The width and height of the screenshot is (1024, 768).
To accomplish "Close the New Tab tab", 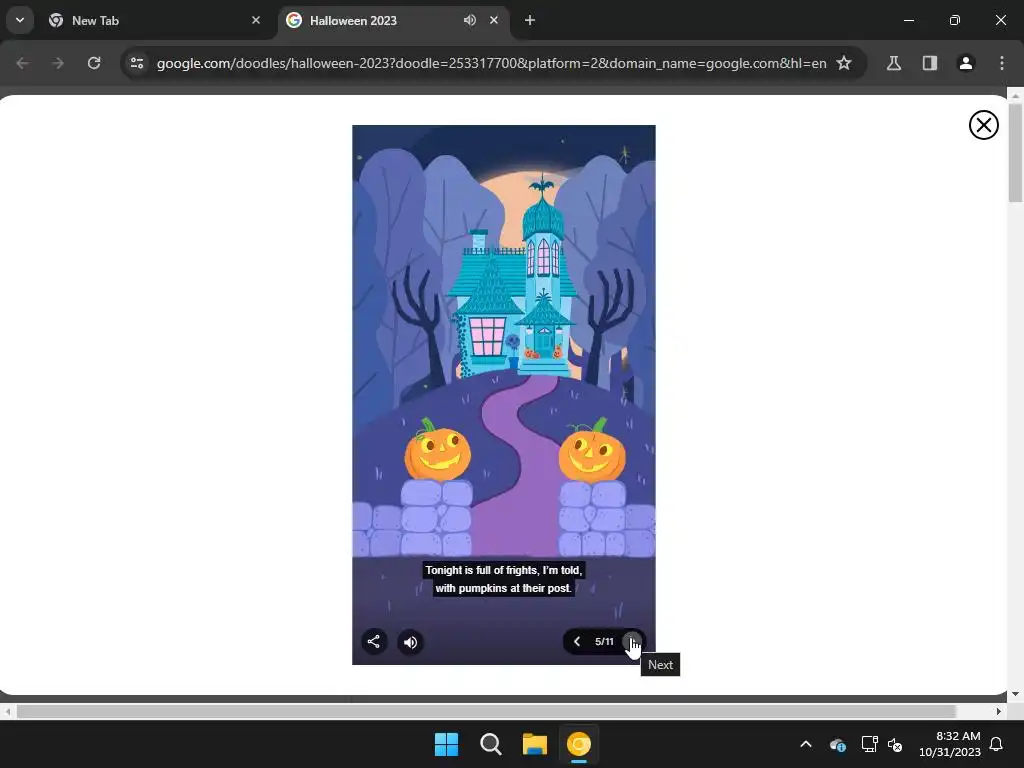I will pyautogui.click(x=256, y=20).
